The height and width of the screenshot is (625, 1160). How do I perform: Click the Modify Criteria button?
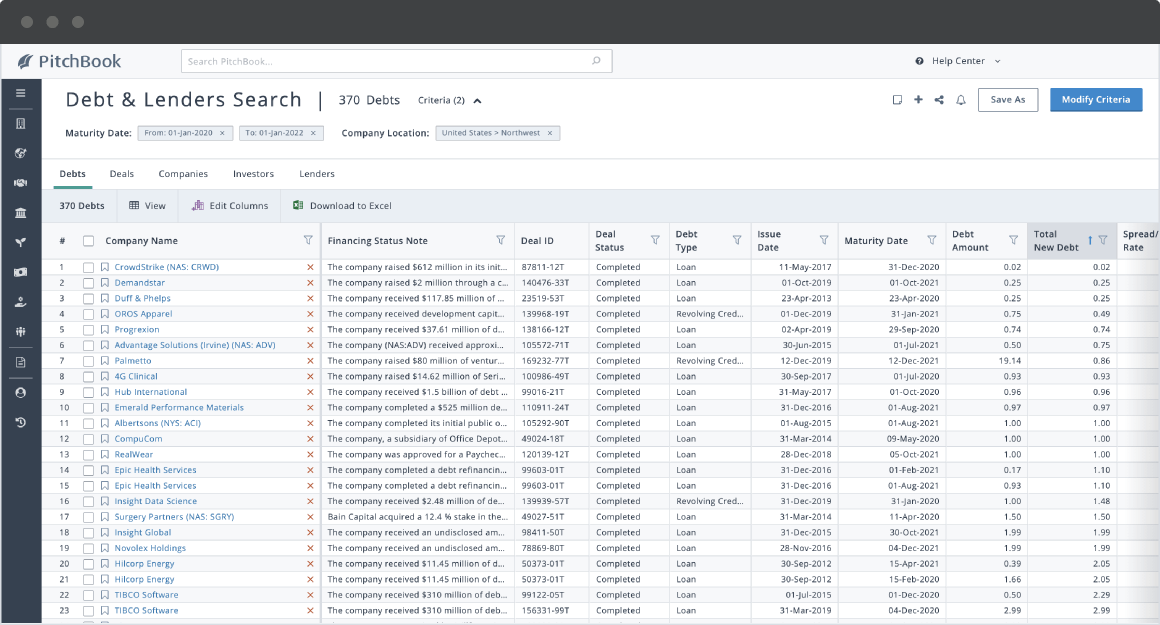click(x=1096, y=100)
